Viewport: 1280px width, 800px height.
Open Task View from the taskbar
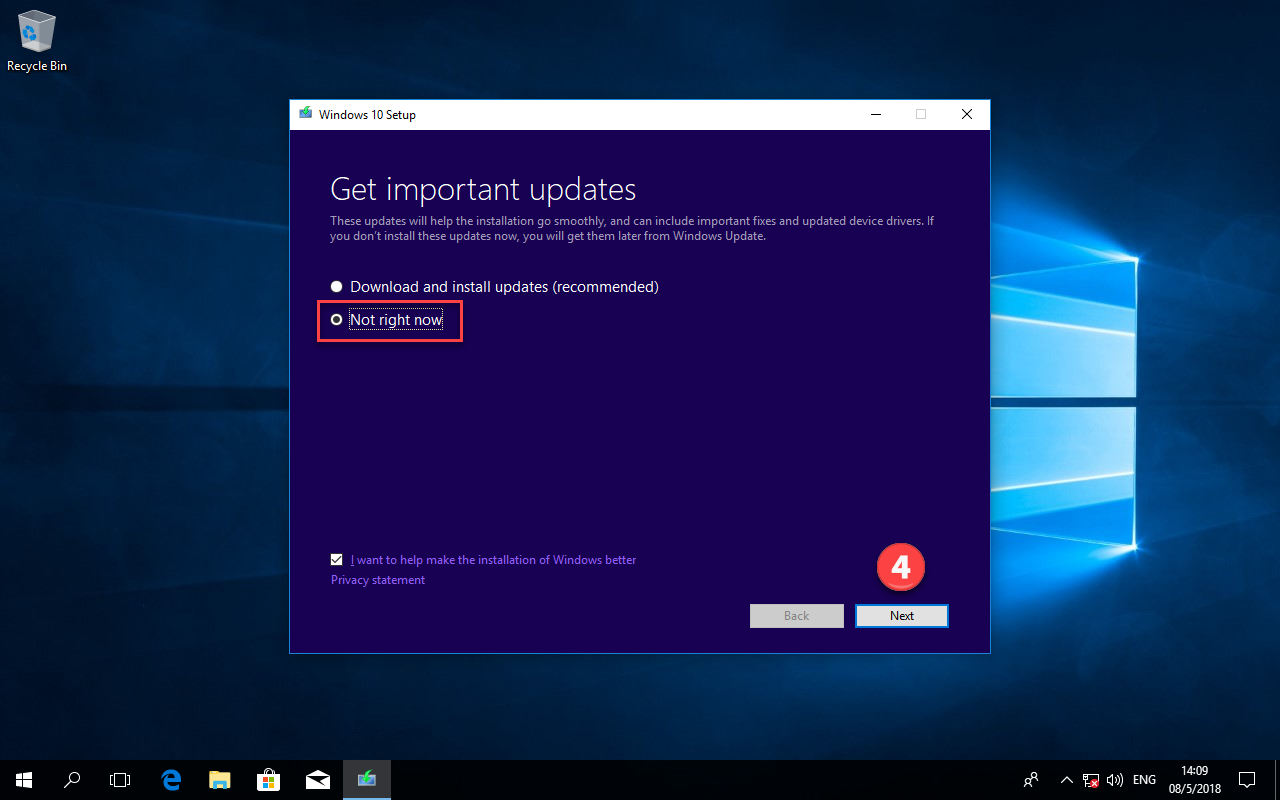(x=120, y=780)
